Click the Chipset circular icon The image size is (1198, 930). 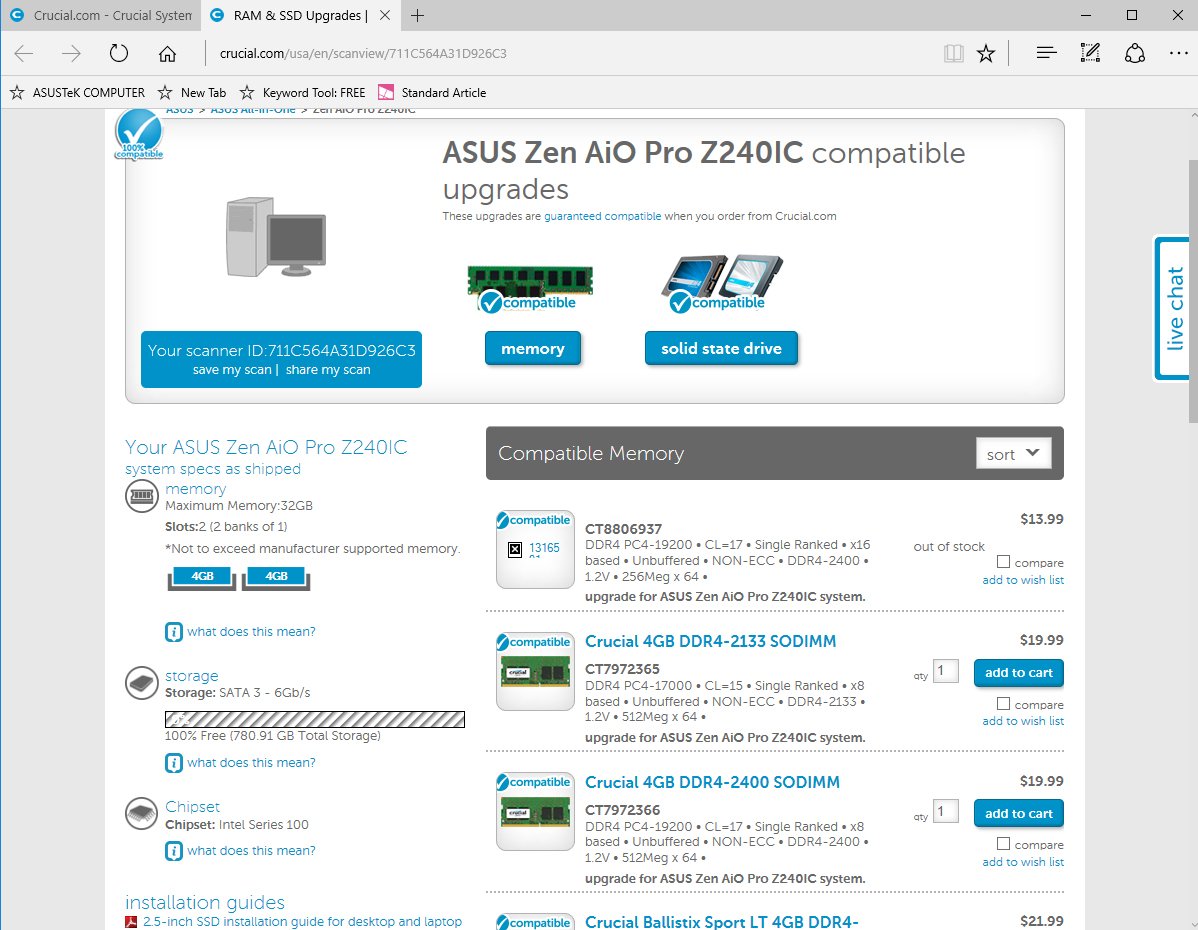(x=142, y=814)
